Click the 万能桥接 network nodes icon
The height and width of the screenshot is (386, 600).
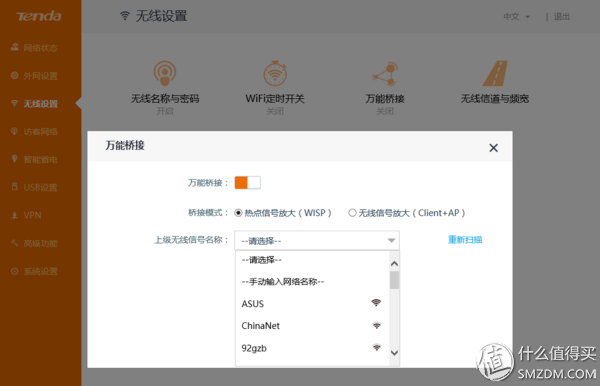385,73
